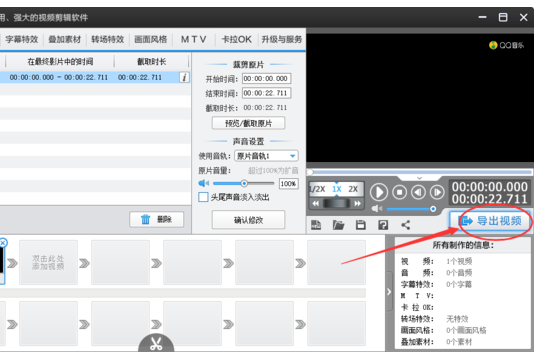Click the 导出视频 button

(490, 221)
